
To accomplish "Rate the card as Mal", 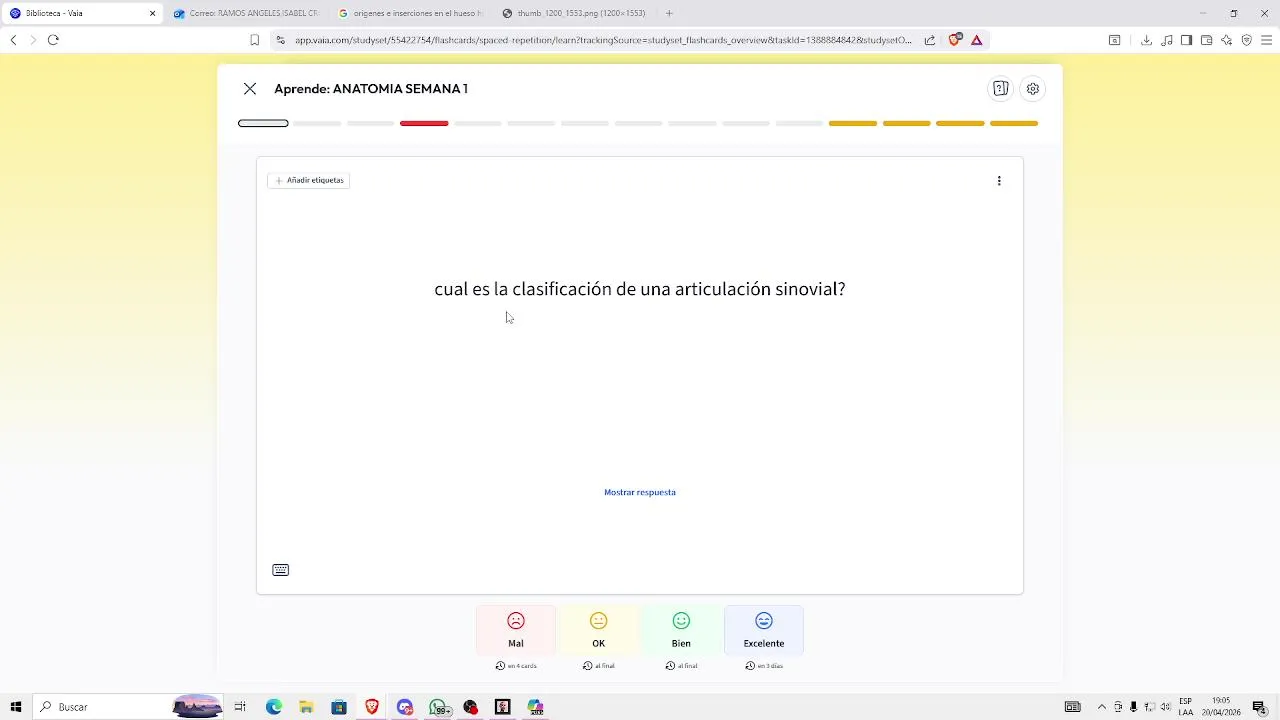I will pyautogui.click(x=516, y=630).
